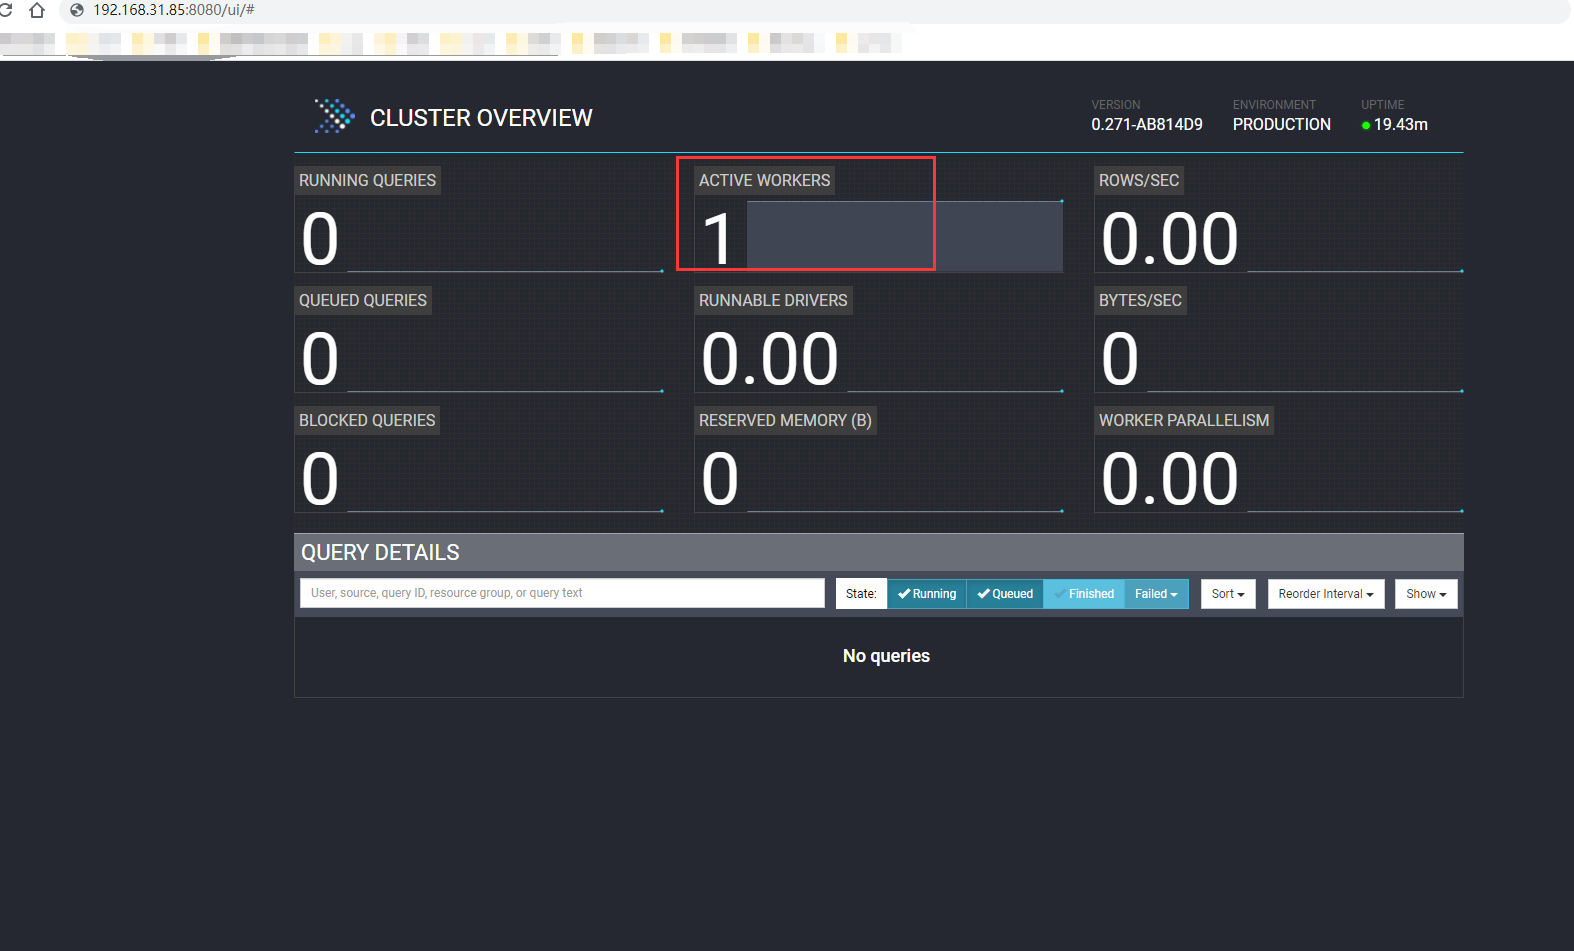
Task: Click the Blocked Queries value 0
Action: click(x=320, y=480)
